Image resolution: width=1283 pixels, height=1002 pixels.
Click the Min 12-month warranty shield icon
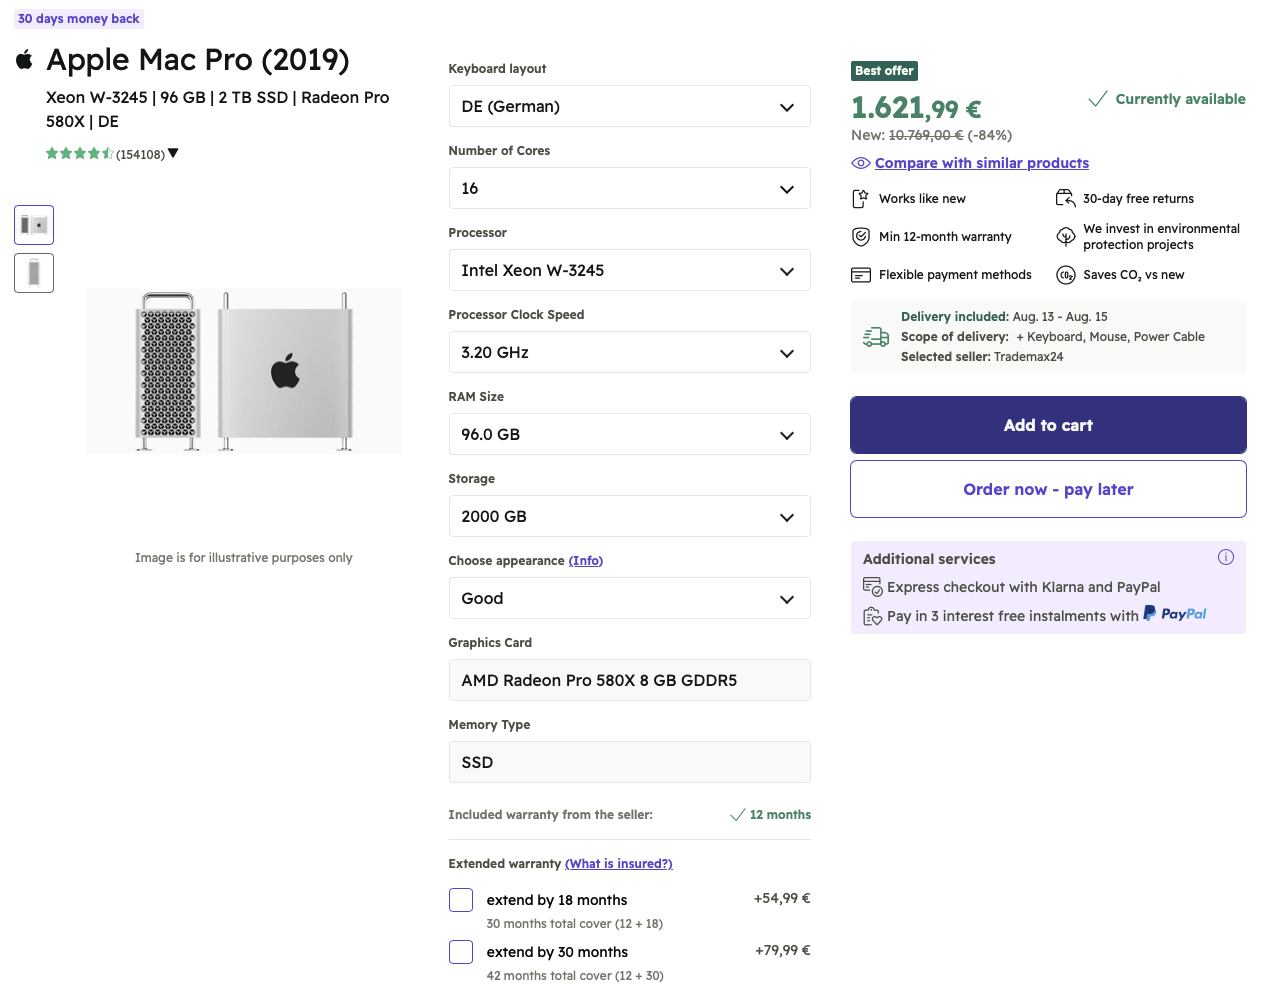click(x=861, y=237)
